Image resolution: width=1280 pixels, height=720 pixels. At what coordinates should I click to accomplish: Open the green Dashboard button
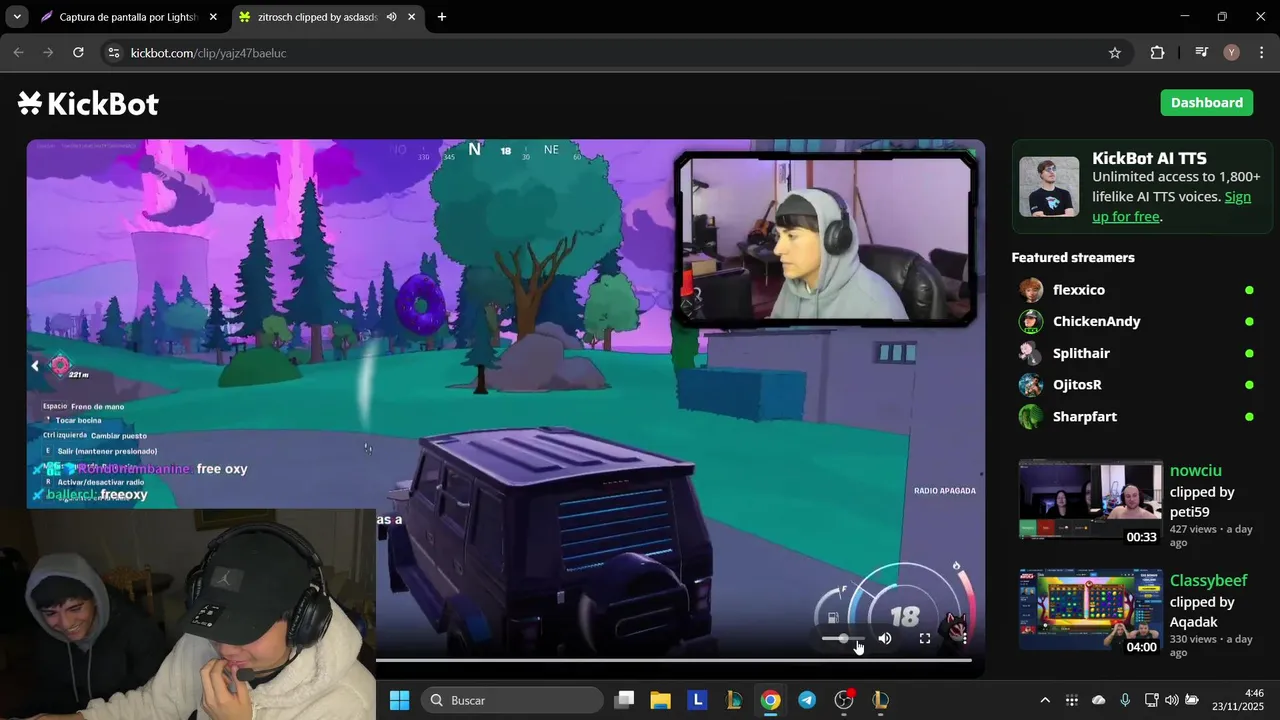click(x=1206, y=103)
